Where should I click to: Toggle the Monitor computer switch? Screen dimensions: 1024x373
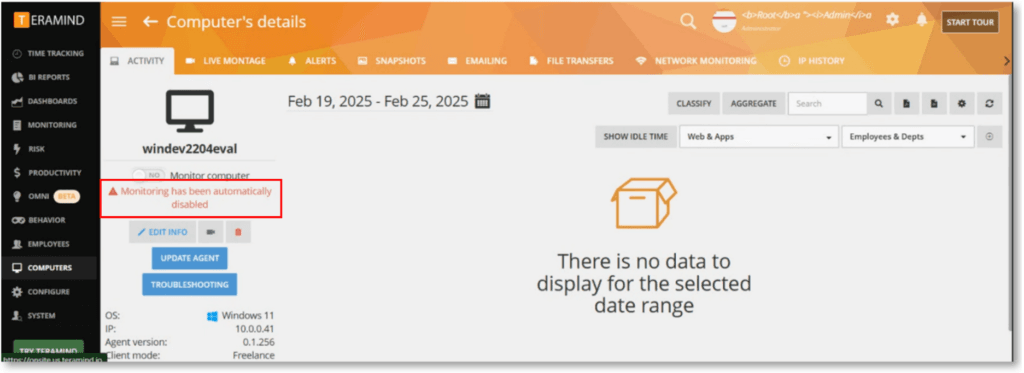coord(148,175)
